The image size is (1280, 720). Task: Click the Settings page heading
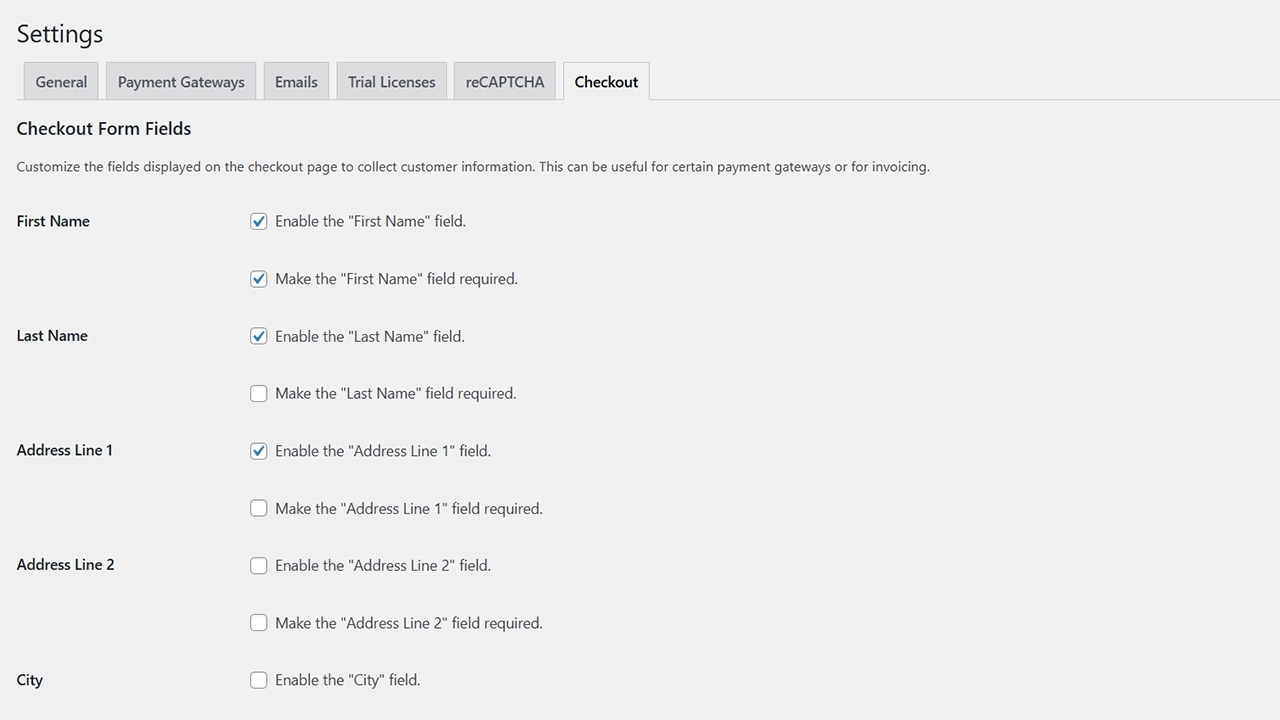pos(60,34)
